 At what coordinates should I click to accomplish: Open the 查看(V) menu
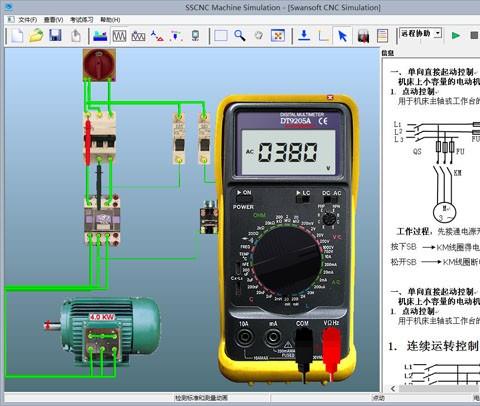tap(53, 20)
